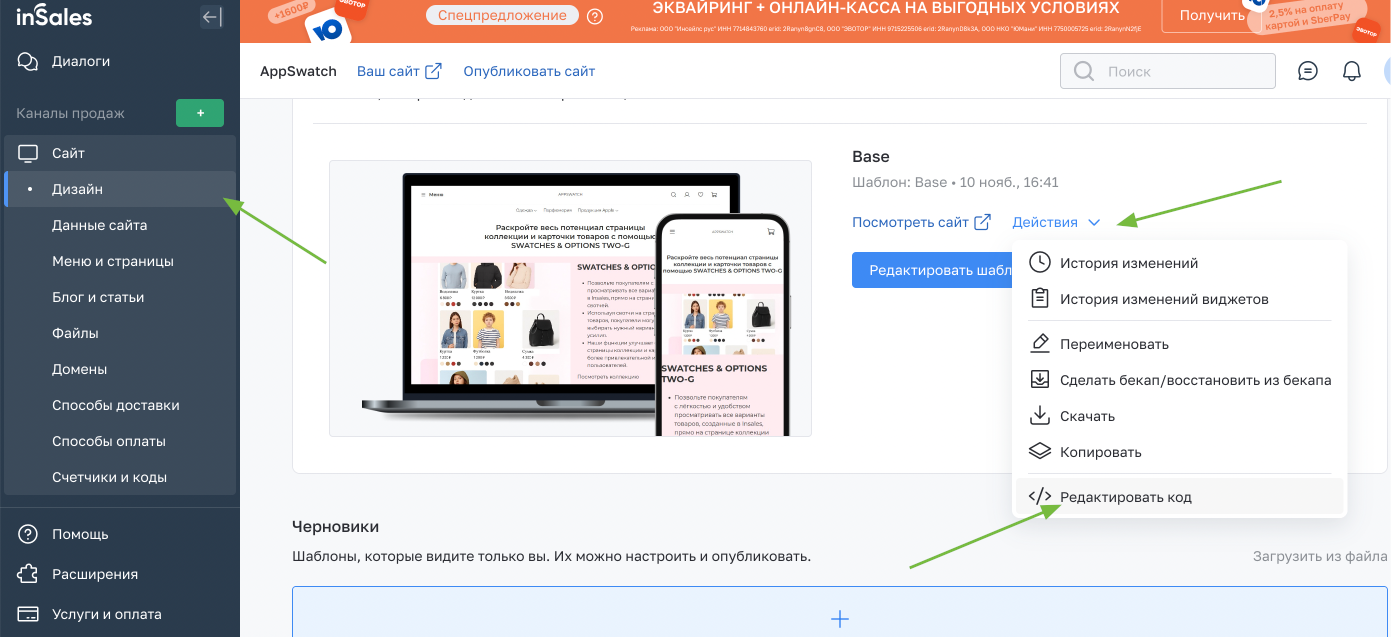This screenshot has width=1391, height=637.
Task: Collapse the Сайт sidebar section
Action: (x=68, y=153)
